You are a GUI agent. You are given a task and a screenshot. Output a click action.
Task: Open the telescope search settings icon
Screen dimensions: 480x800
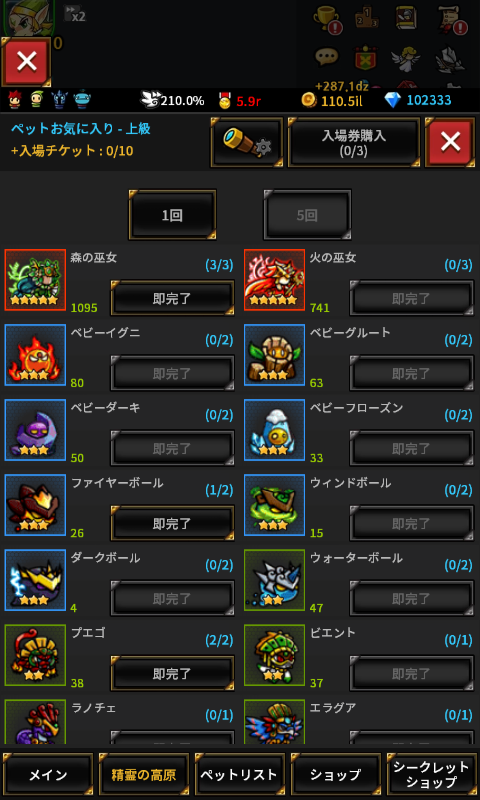(x=246, y=143)
